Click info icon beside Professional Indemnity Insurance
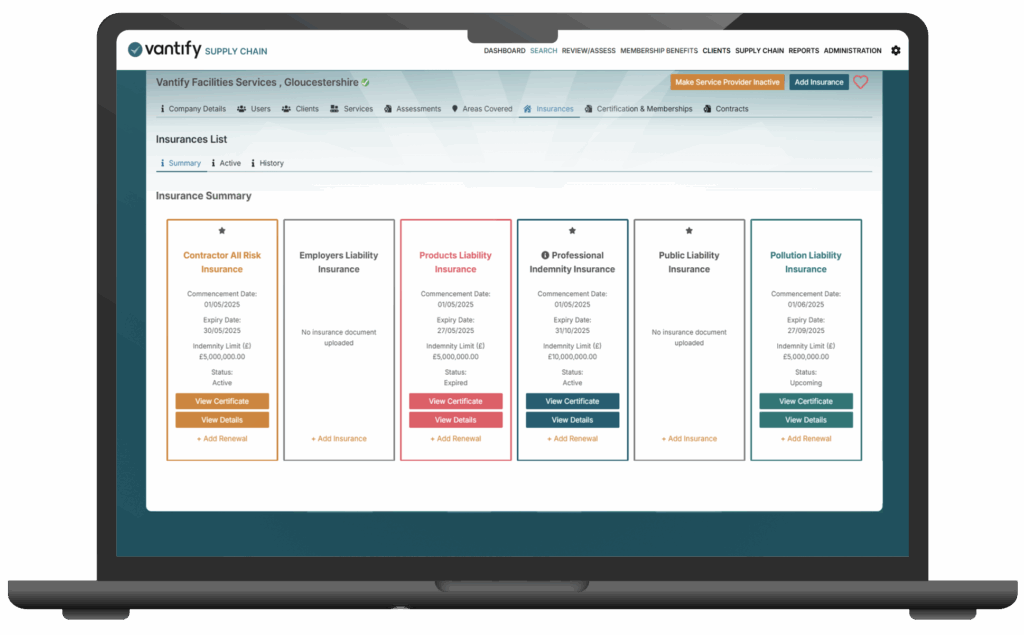Image resolution: width=1024 pixels, height=635 pixels. (545, 255)
